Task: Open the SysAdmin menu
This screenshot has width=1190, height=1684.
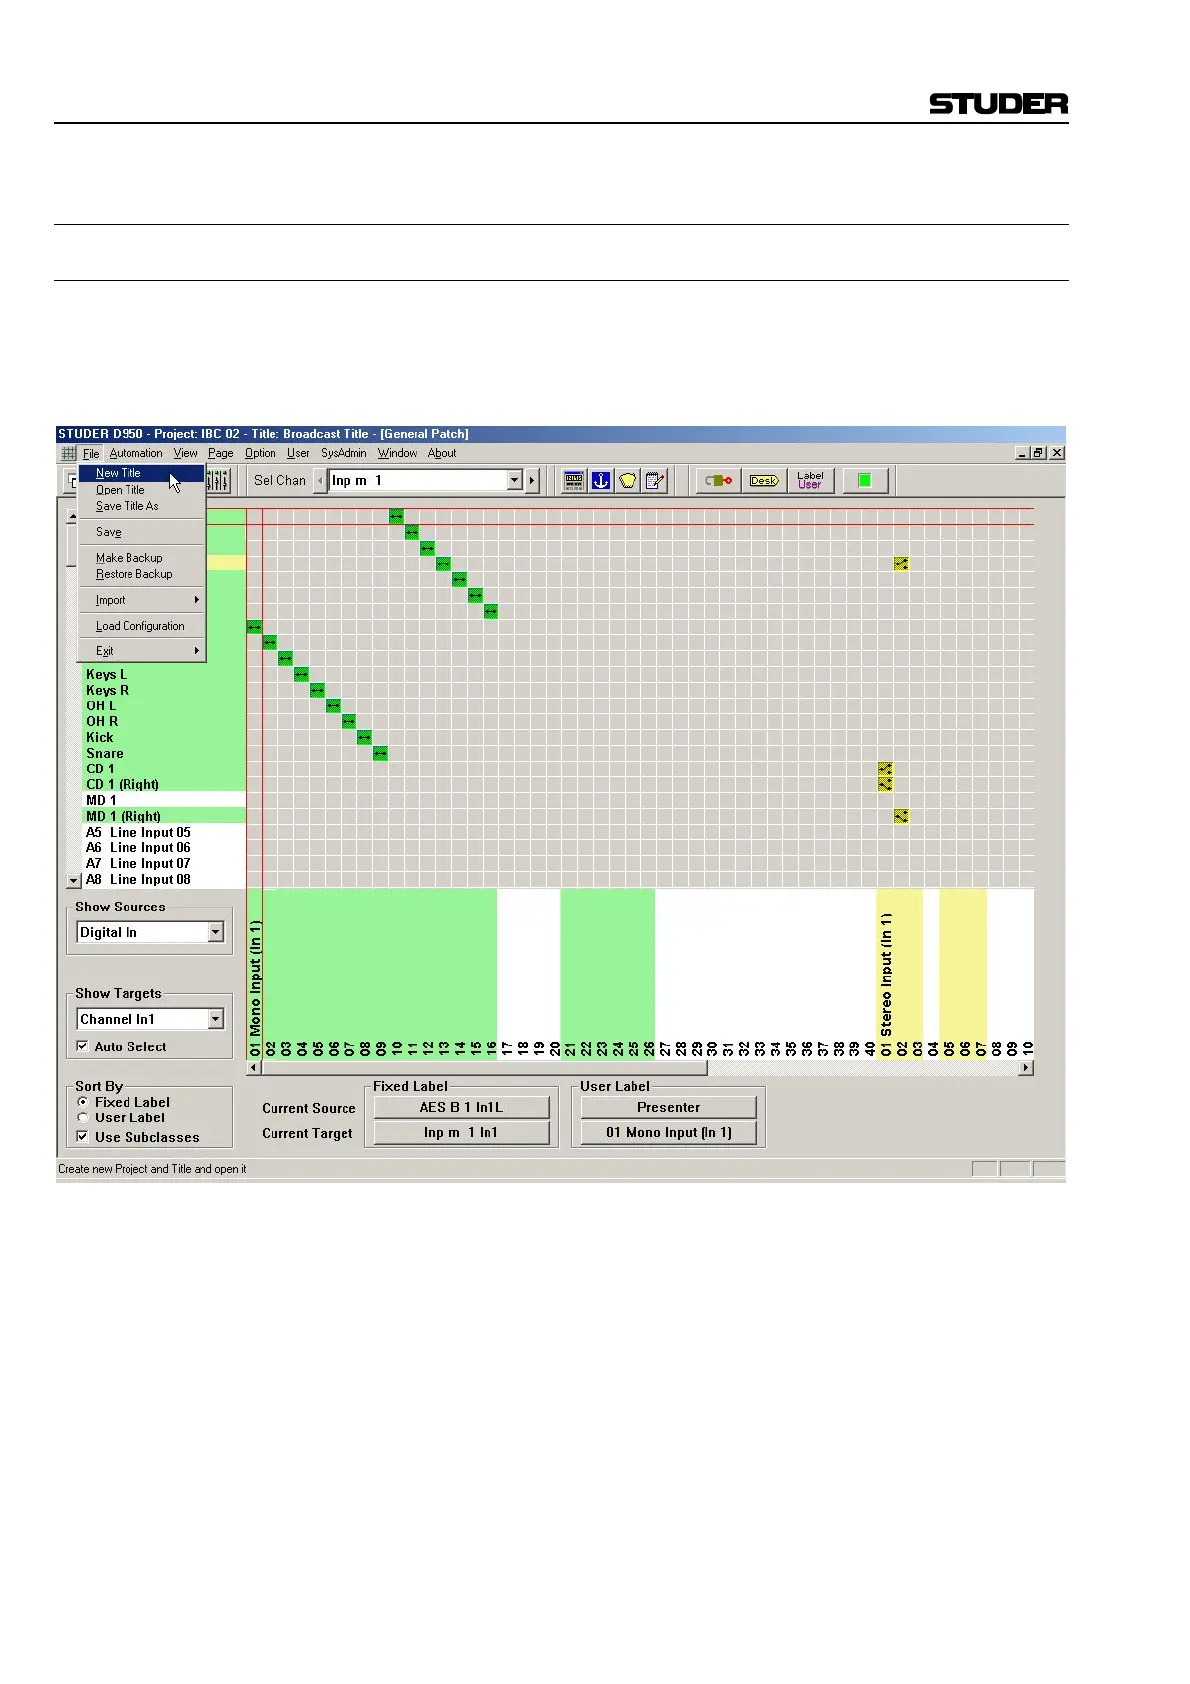Action: [x=343, y=453]
